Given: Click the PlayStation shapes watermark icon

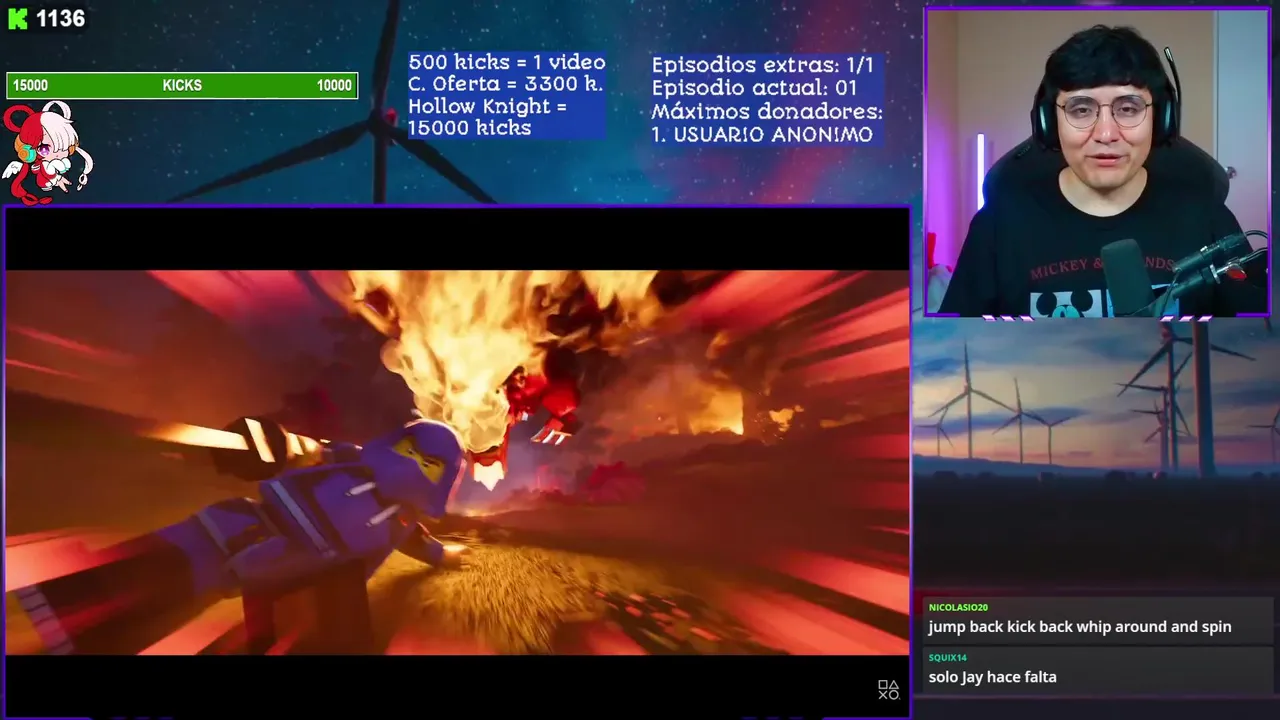Looking at the screenshot, I should (x=888, y=690).
